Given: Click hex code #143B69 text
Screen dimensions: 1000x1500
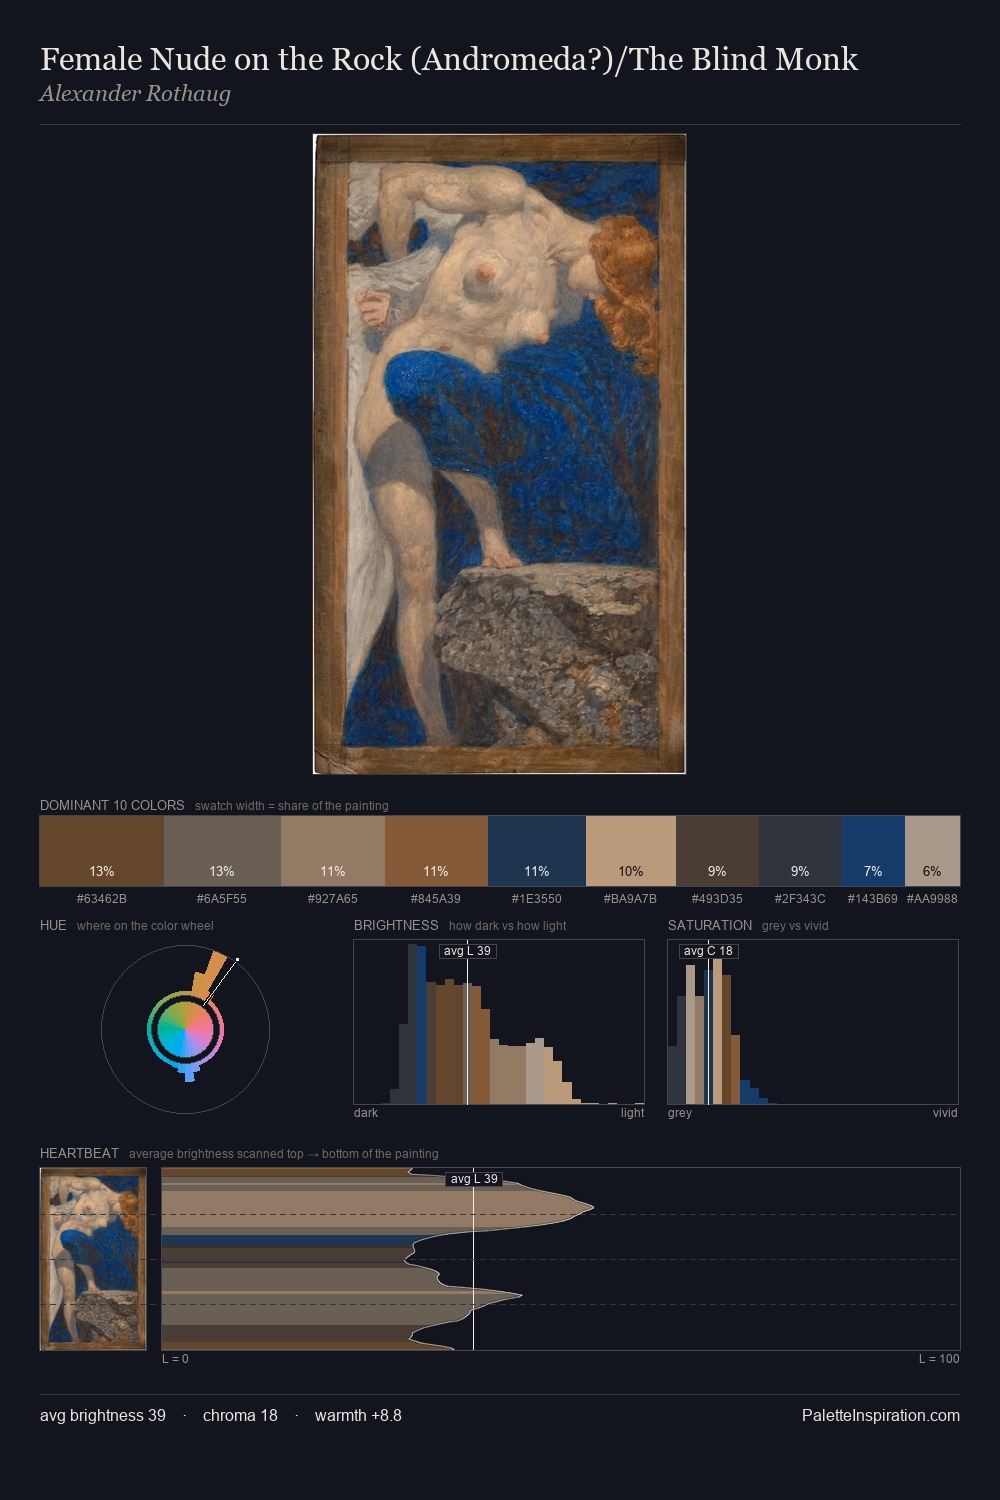Looking at the screenshot, I should 873,899.
